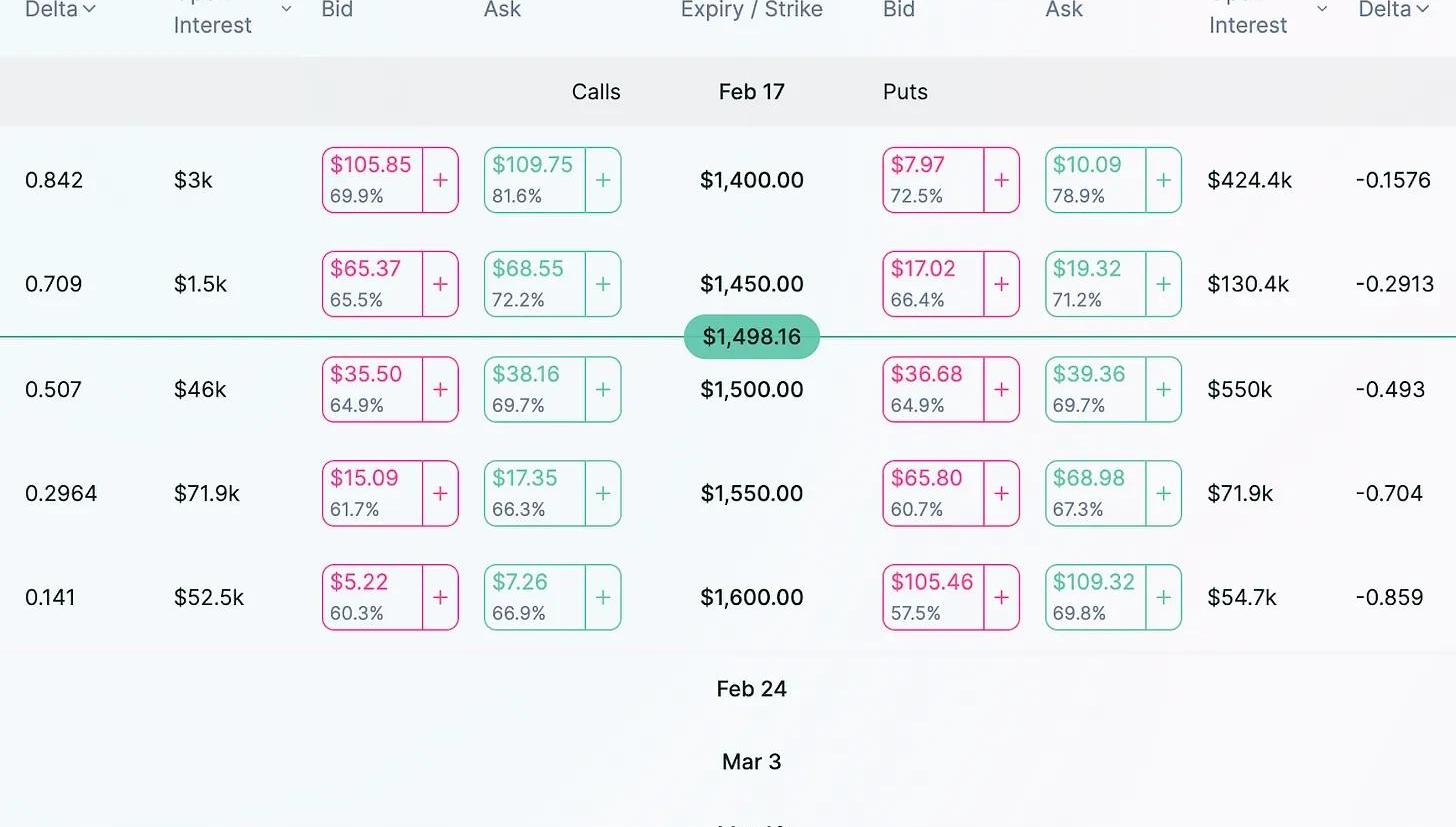Click the $1,498.16 current price marker

[x=751, y=337]
